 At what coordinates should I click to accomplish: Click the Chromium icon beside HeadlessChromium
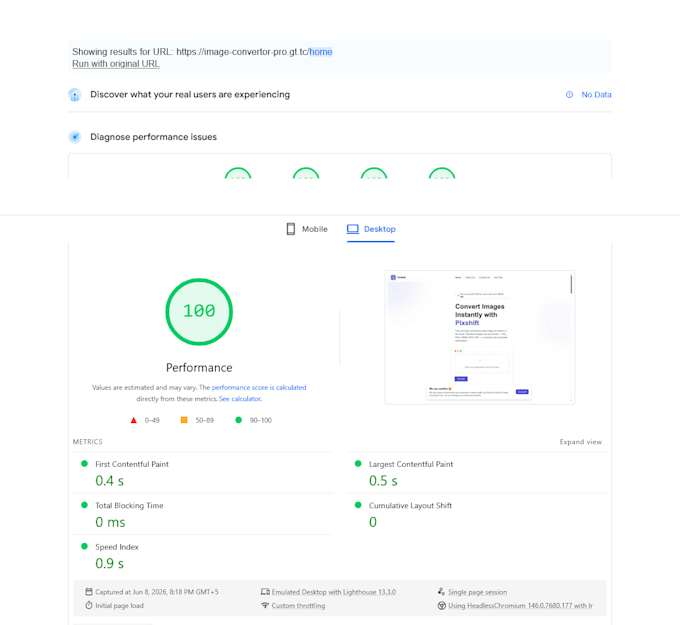pyautogui.click(x=441, y=605)
